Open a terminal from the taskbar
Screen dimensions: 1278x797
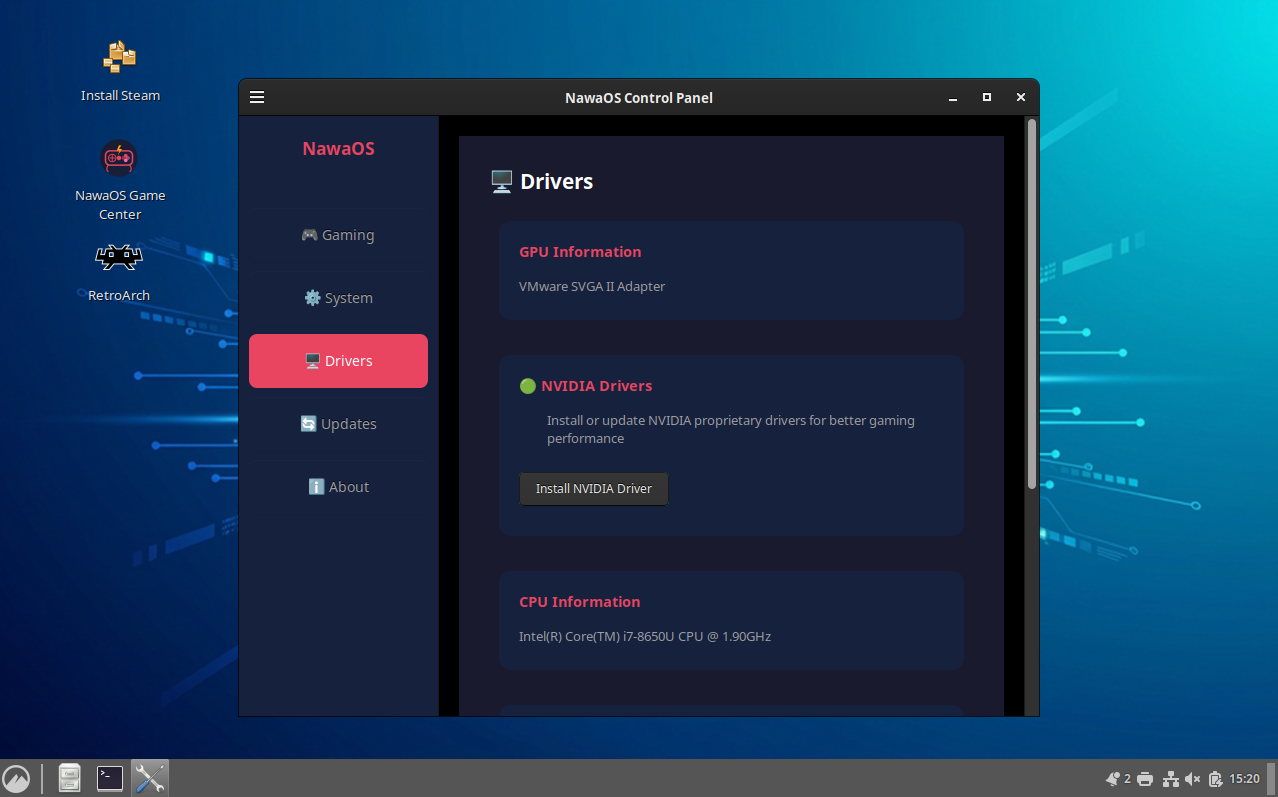point(109,777)
